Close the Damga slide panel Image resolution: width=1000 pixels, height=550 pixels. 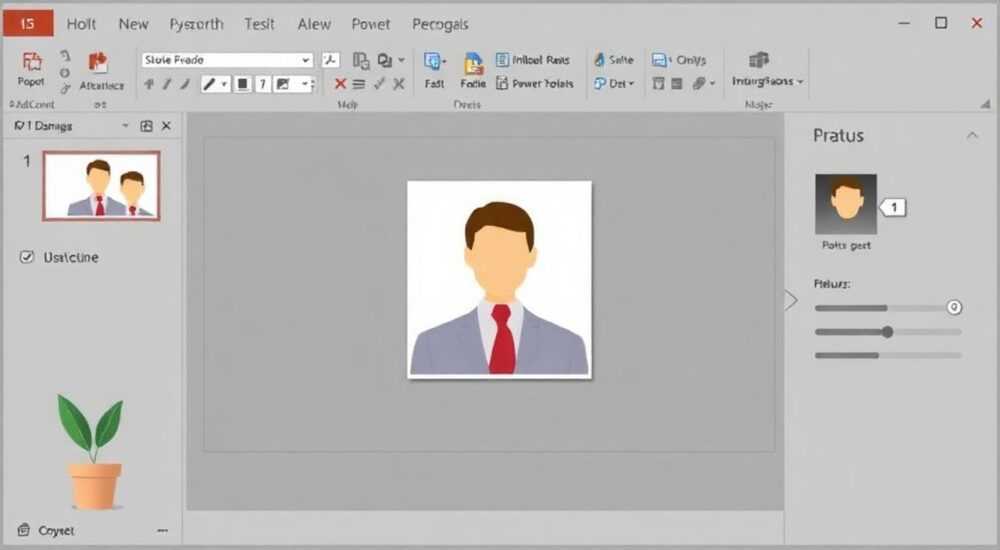[x=166, y=126]
